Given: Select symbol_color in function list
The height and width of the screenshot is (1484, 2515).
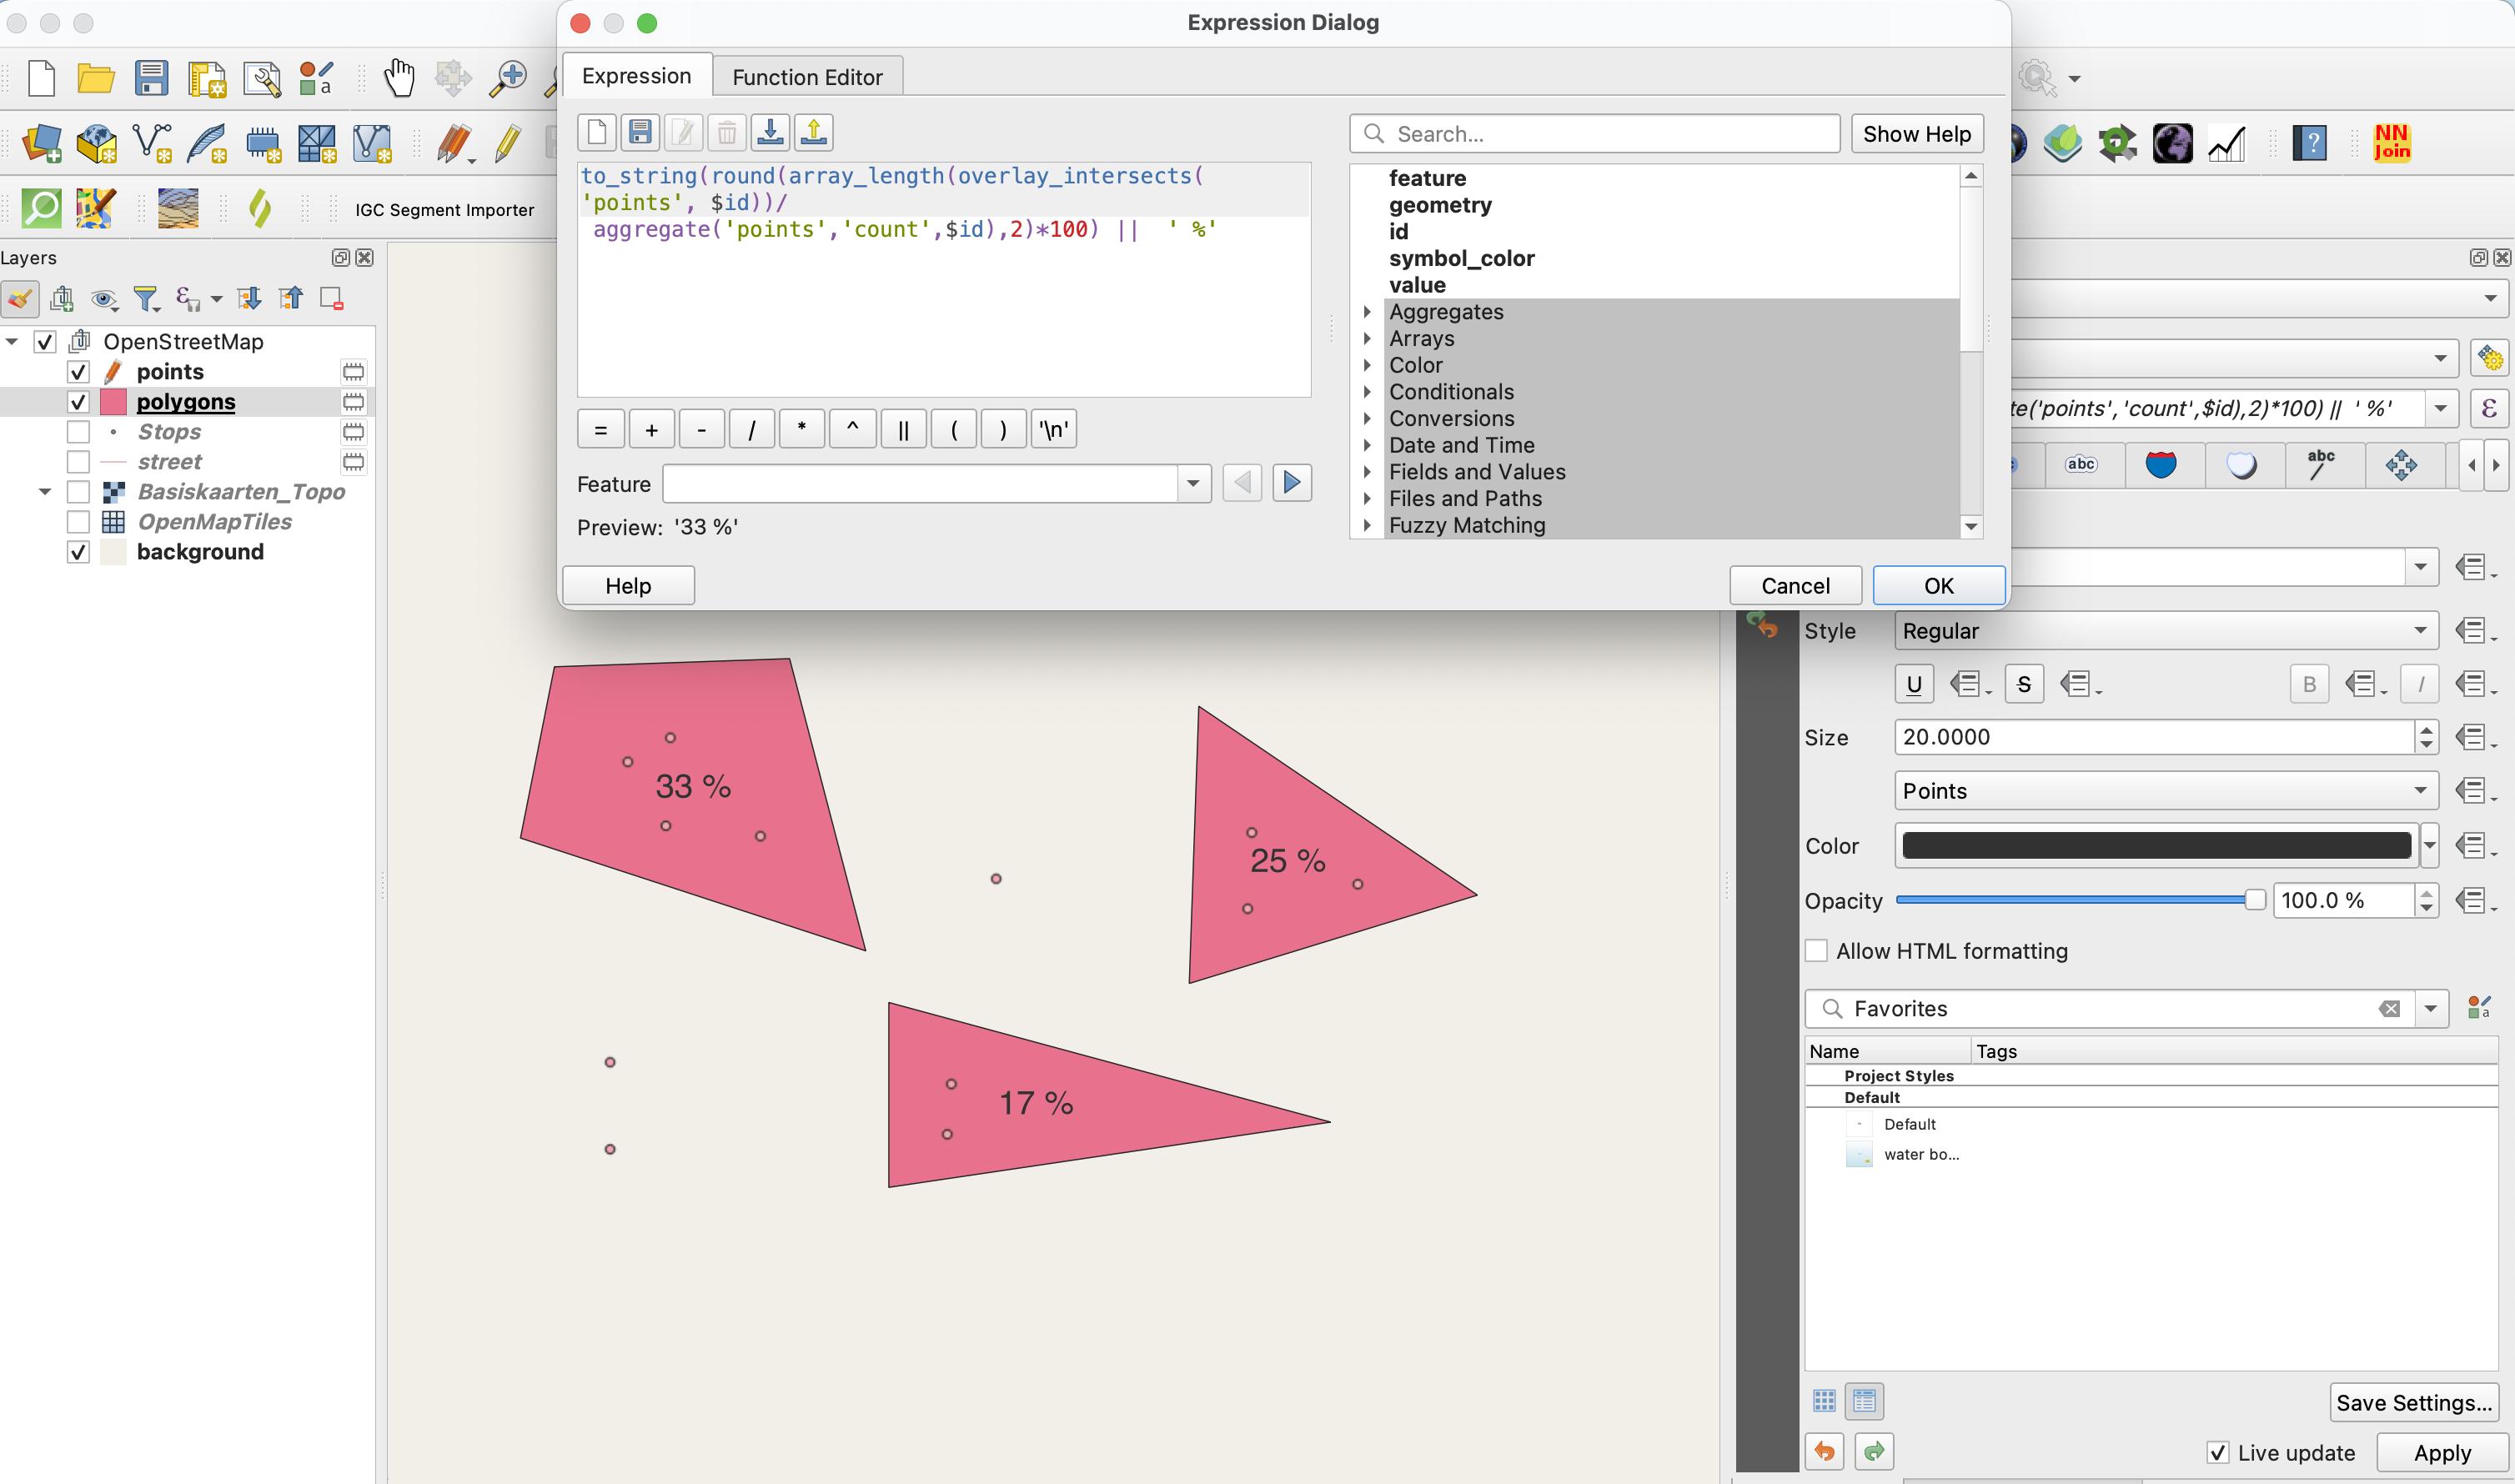Looking at the screenshot, I should click(1461, 258).
